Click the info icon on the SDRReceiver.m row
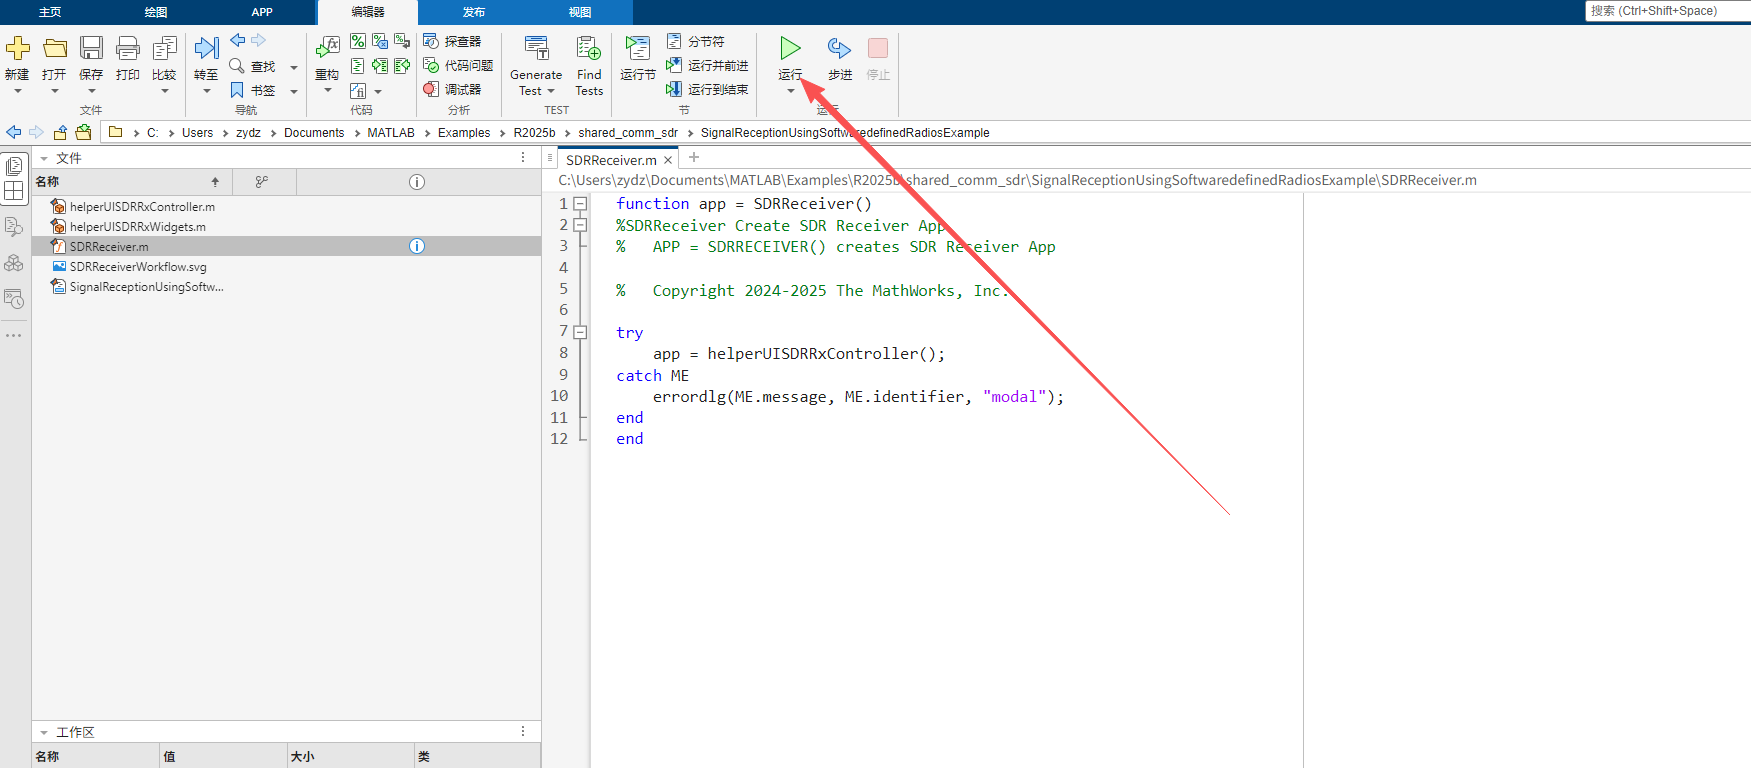 (417, 246)
